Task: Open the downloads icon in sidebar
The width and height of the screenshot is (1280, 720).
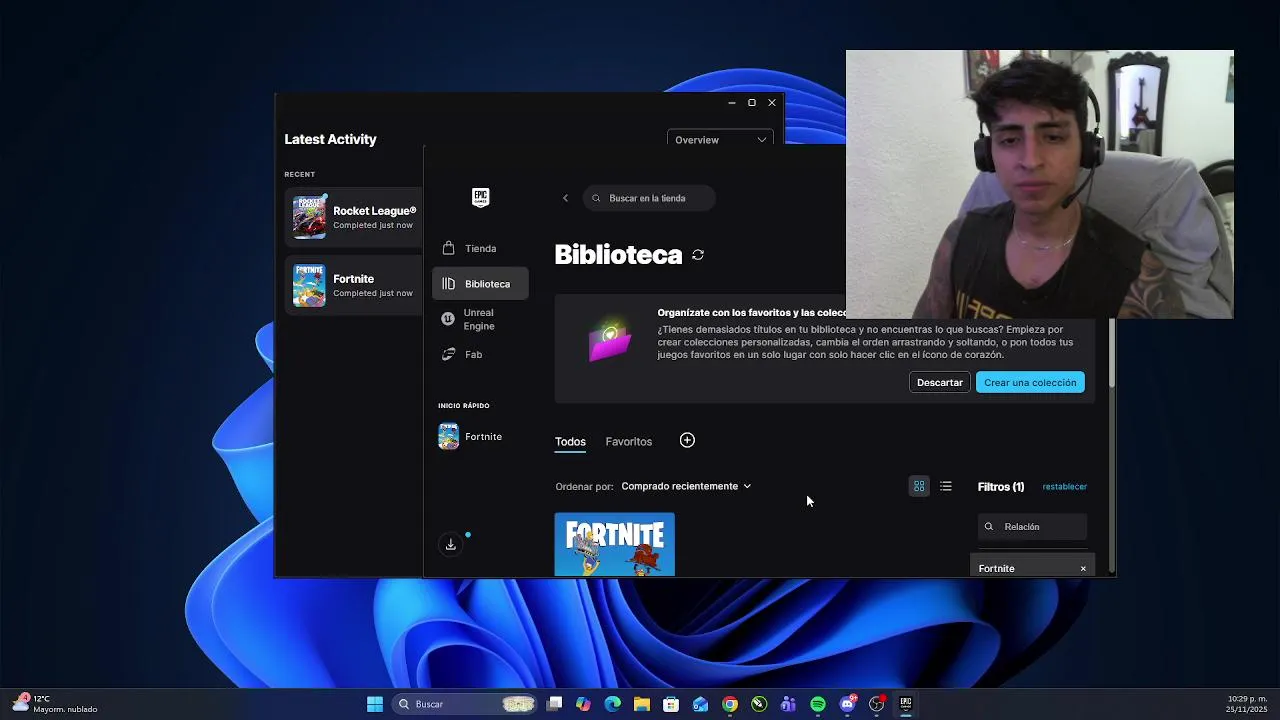Action: [450, 544]
